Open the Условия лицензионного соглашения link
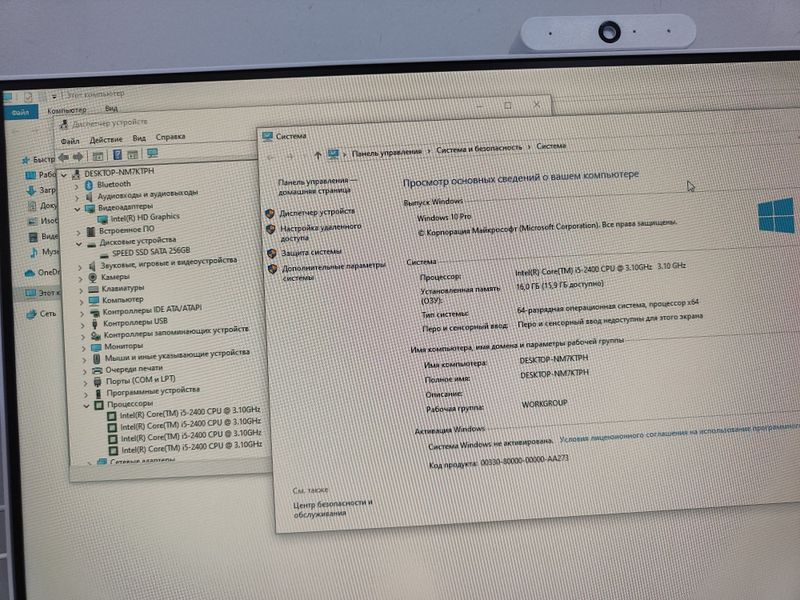The width and height of the screenshot is (800, 600). click(679, 431)
